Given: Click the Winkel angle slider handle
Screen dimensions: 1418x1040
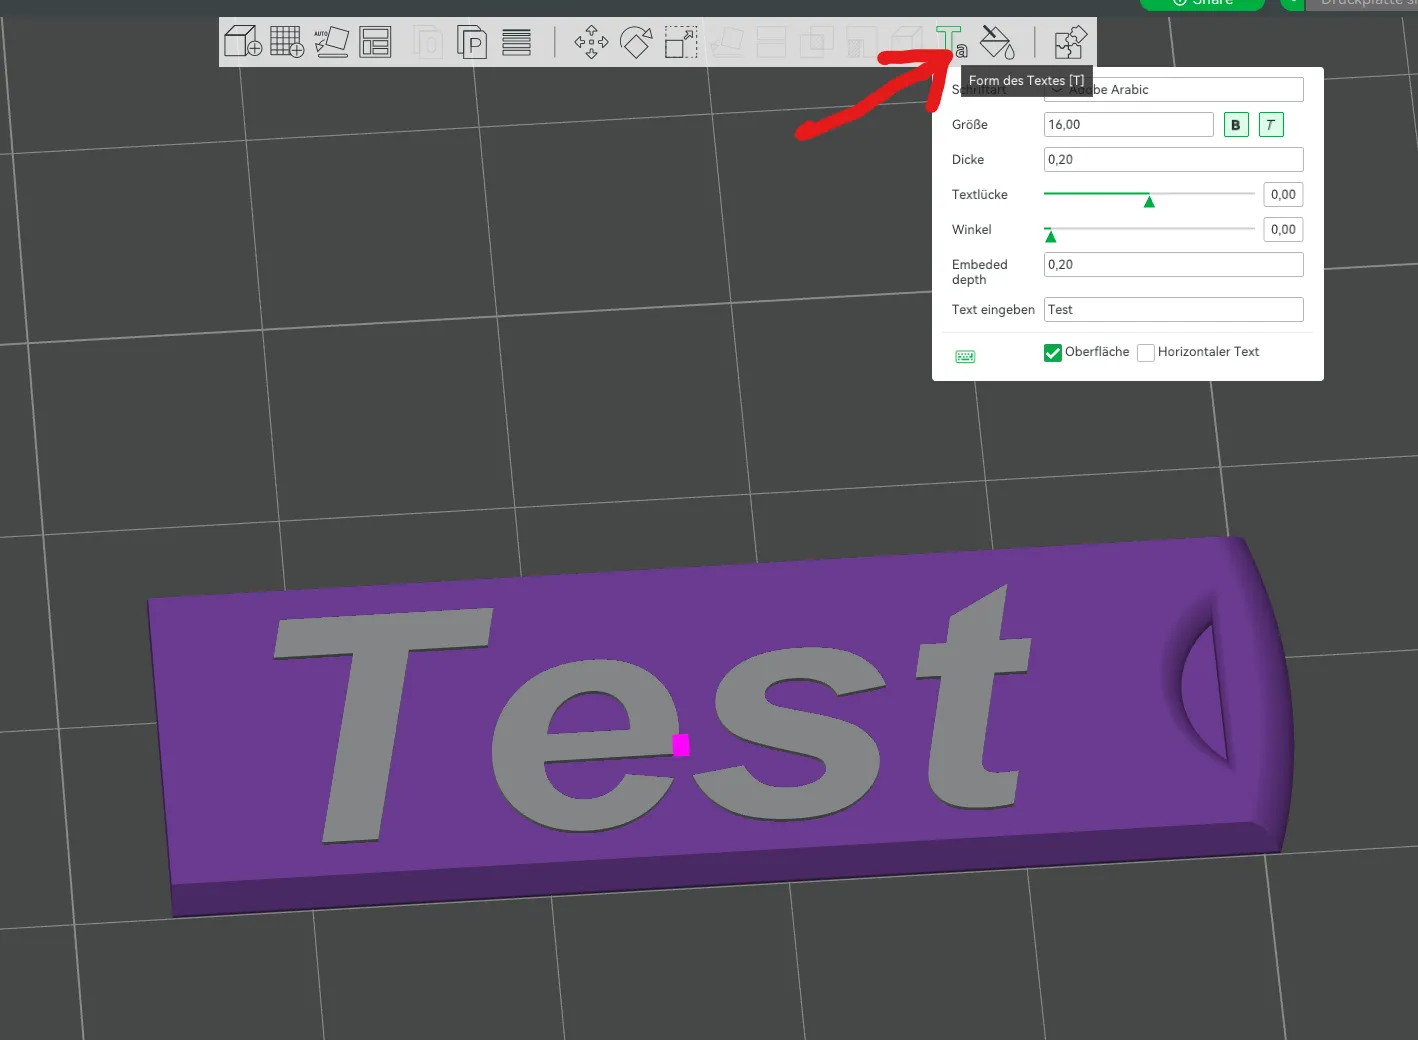Looking at the screenshot, I should coord(1050,236).
